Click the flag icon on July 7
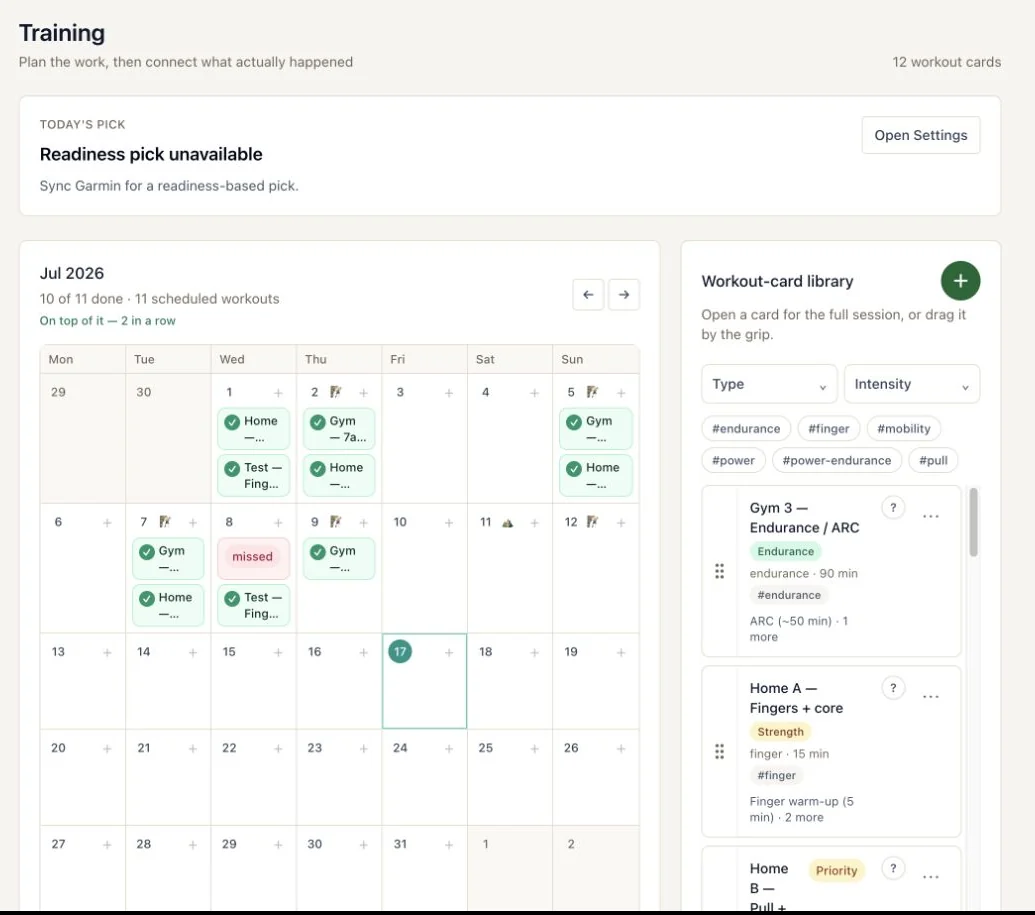This screenshot has width=1035, height=915. pyautogui.click(x=165, y=522)
